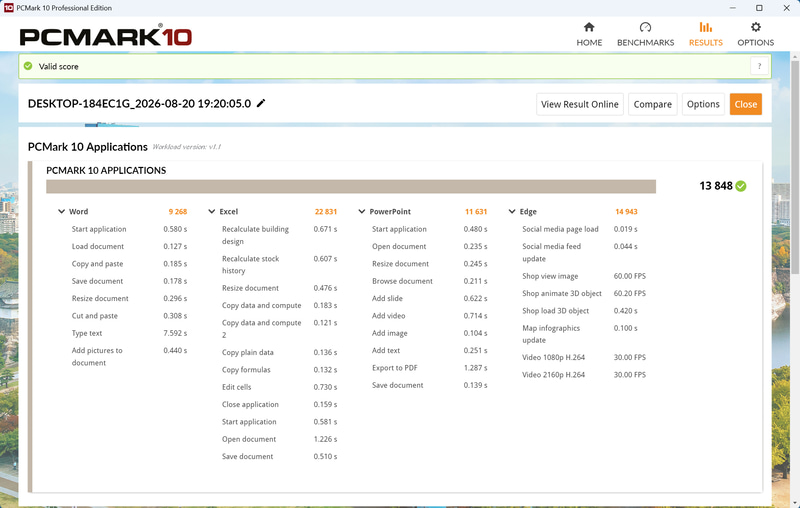The width and height of the screenshot is (800, 508).
Task: Click Word 'Copy and paste' row
Action: [129, 264]
